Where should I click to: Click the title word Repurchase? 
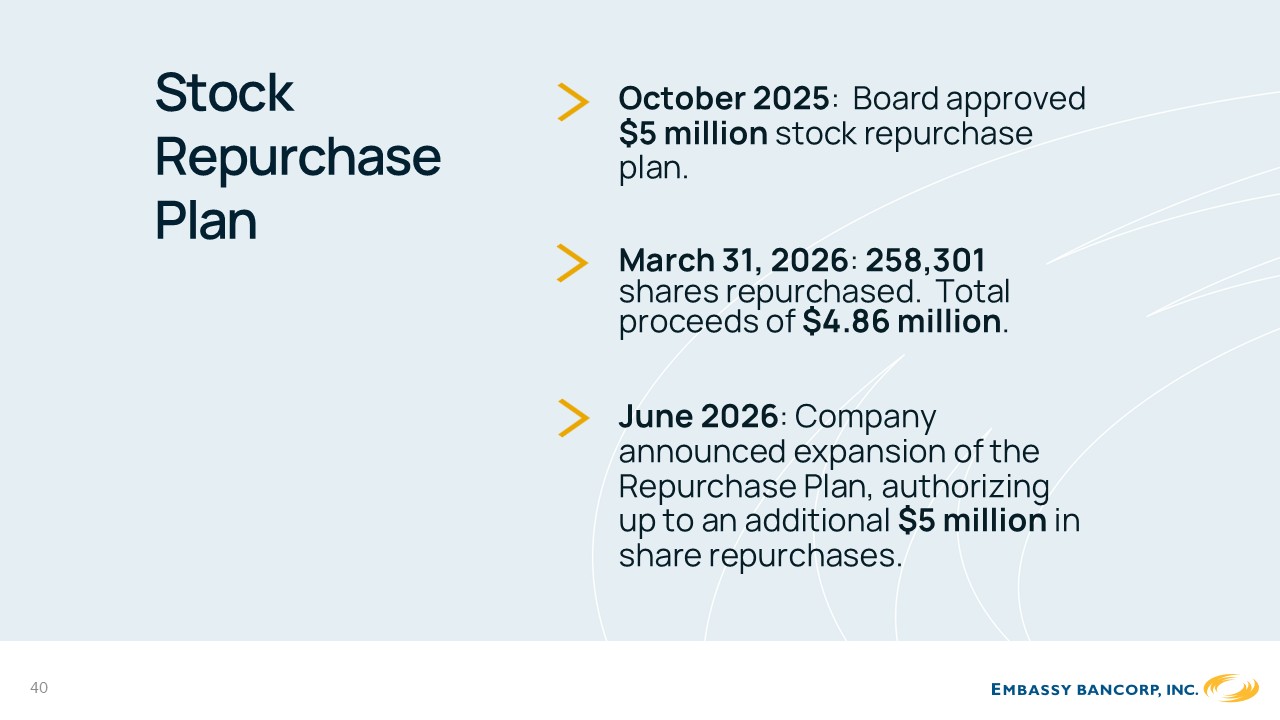(298, 157)
